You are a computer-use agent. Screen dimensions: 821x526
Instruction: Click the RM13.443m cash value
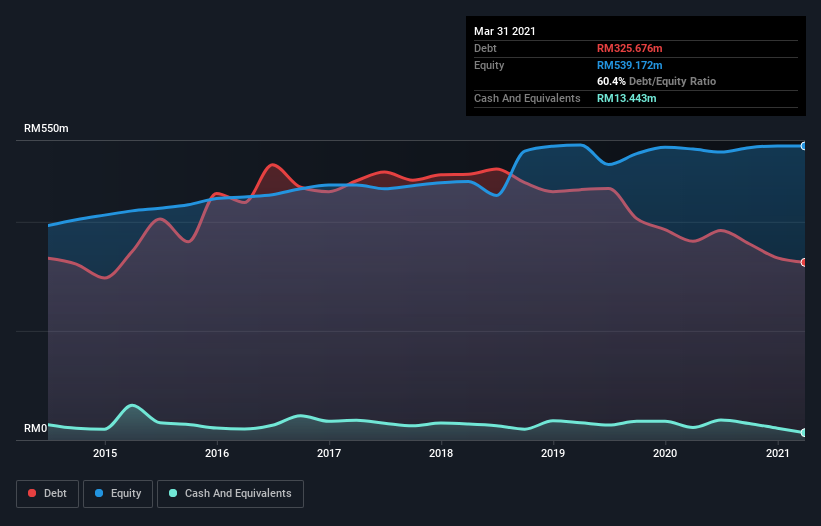coord(626,98)
